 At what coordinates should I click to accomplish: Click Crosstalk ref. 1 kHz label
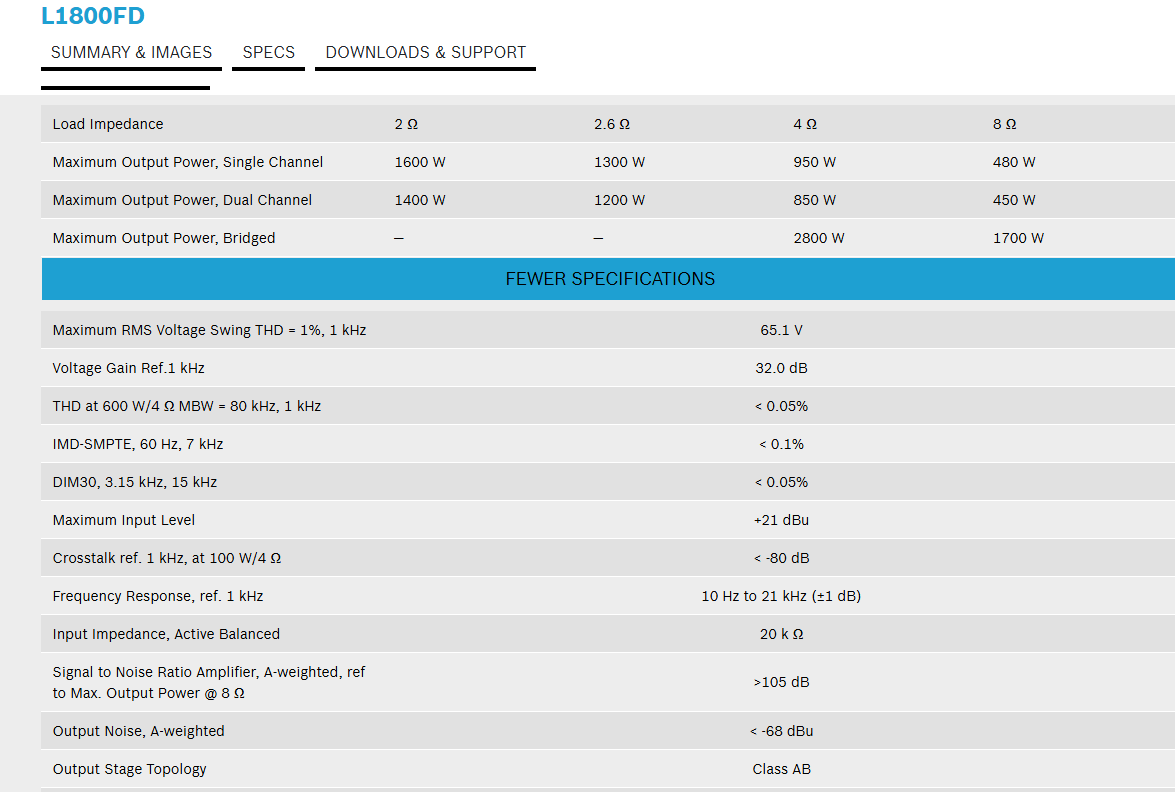(166, 558)
